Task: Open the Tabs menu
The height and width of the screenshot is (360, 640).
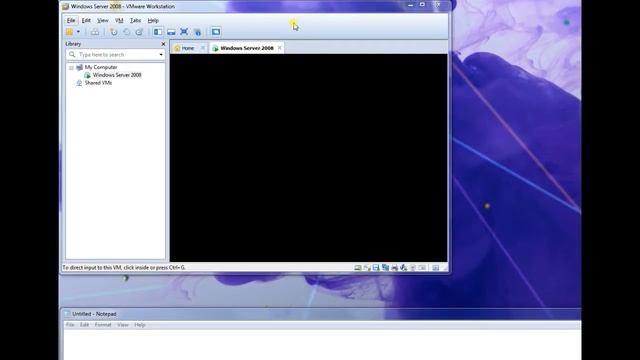Action: point(136,20)
